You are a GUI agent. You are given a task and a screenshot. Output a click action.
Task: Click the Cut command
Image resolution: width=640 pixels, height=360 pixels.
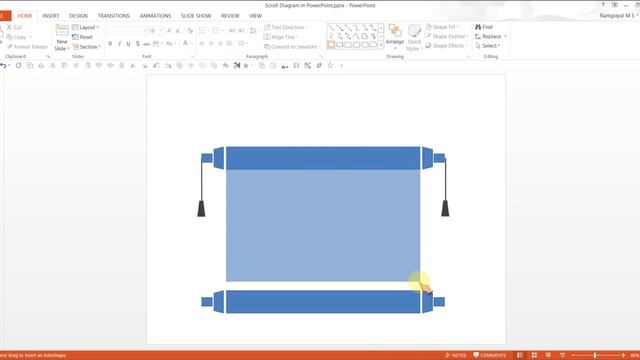(14, 27)
